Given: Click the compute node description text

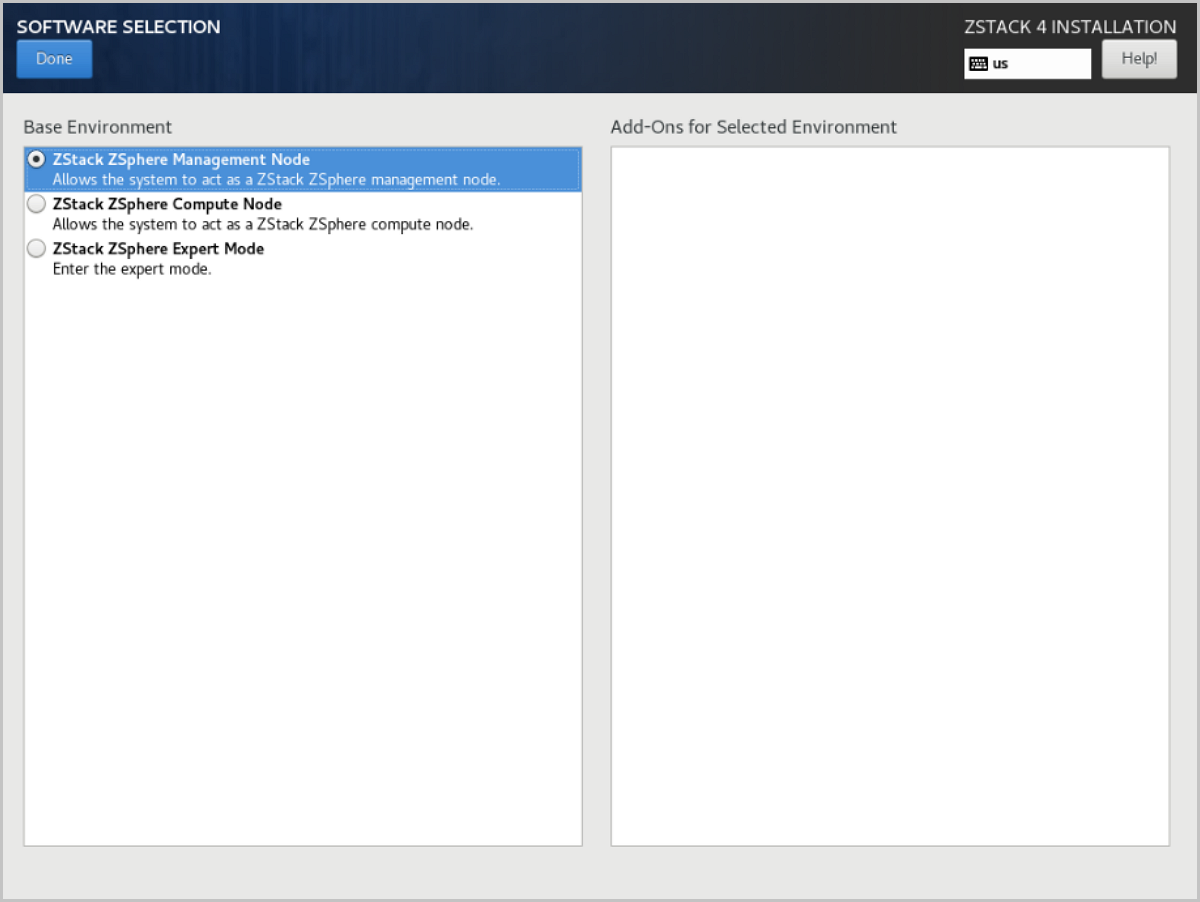Looking at the screenshot, I should coord(263,224).
